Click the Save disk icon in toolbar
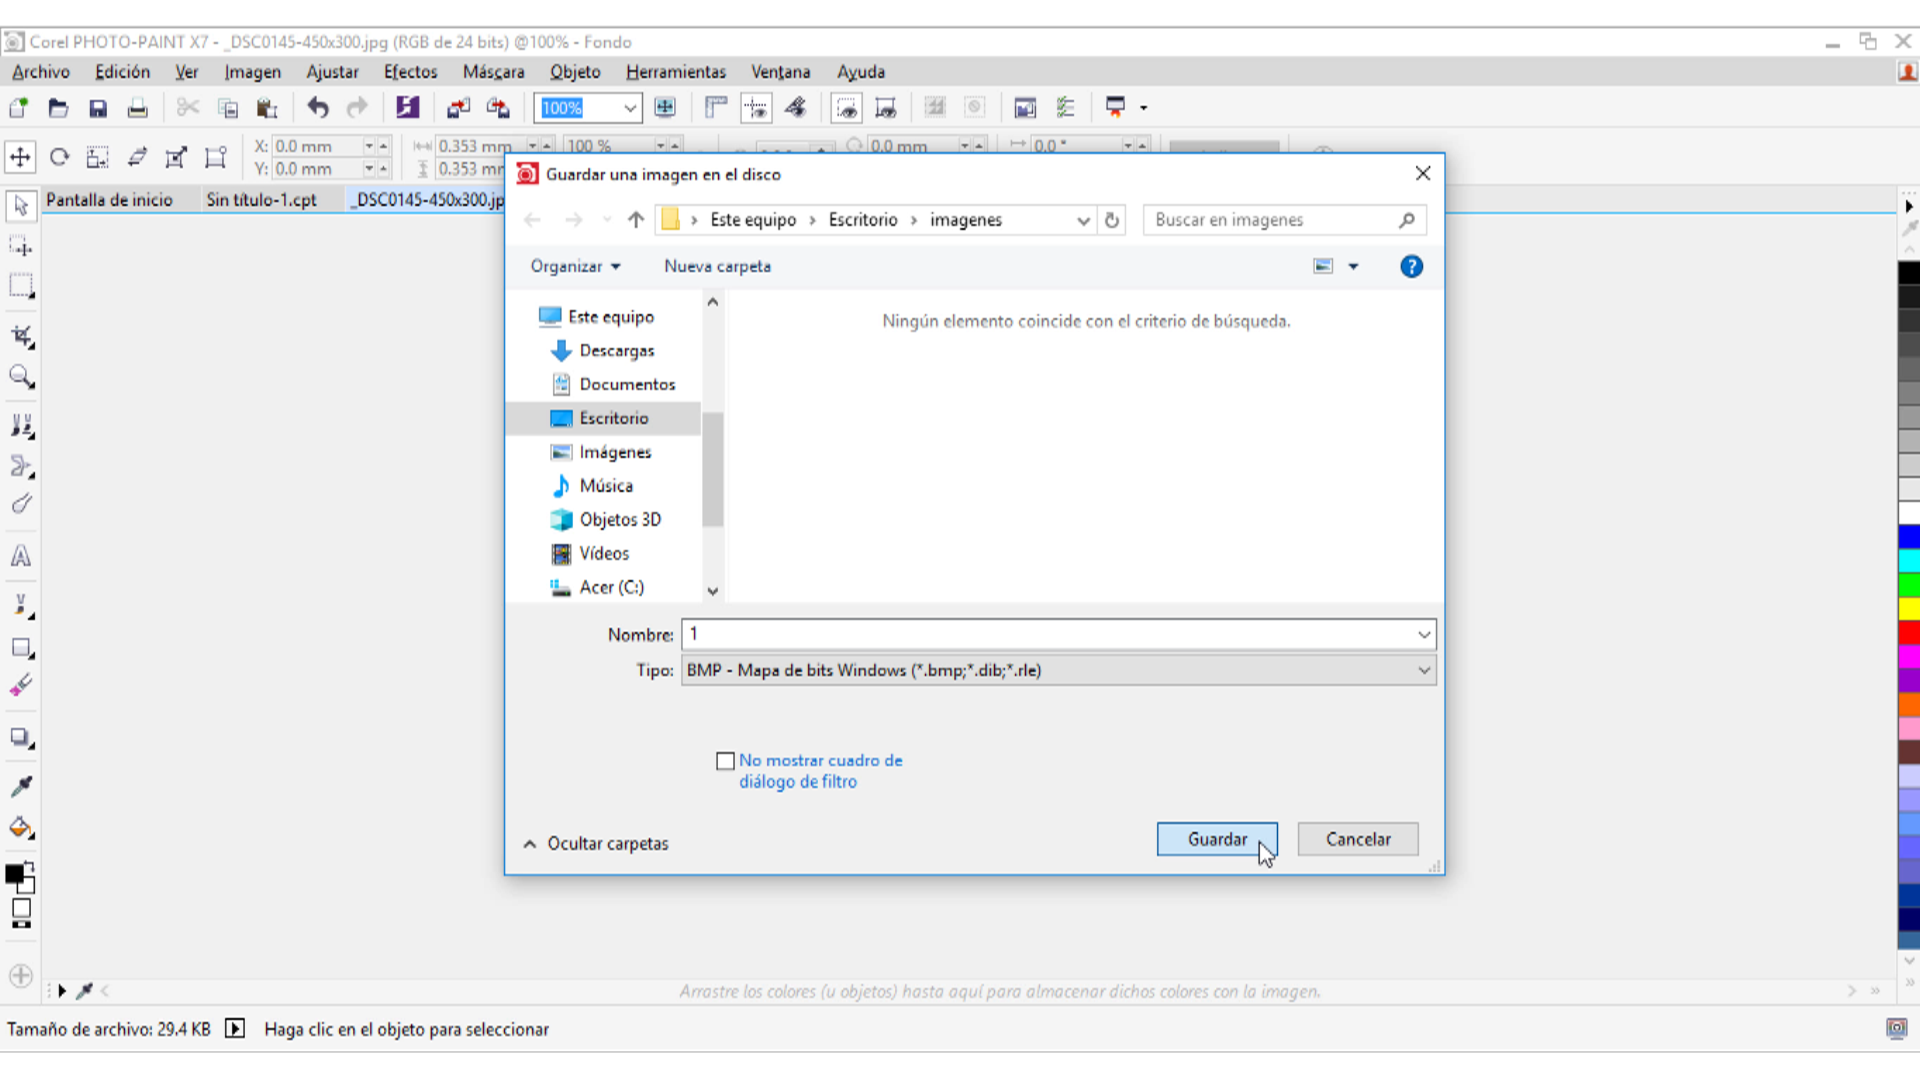This screenshot has width=1920, height=1080. [97, 108]
